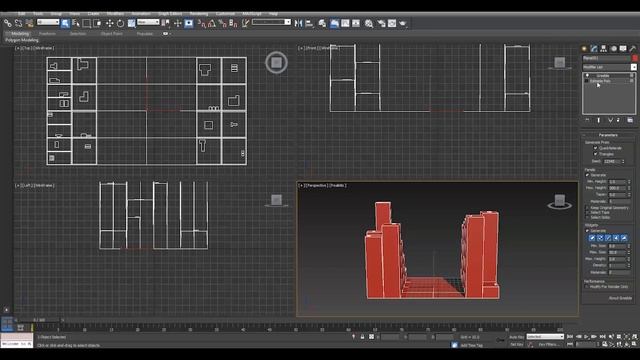Screen dimensions: 640x360
Task: Open the reference coordinate system dropdown
Action: (148, 22)
